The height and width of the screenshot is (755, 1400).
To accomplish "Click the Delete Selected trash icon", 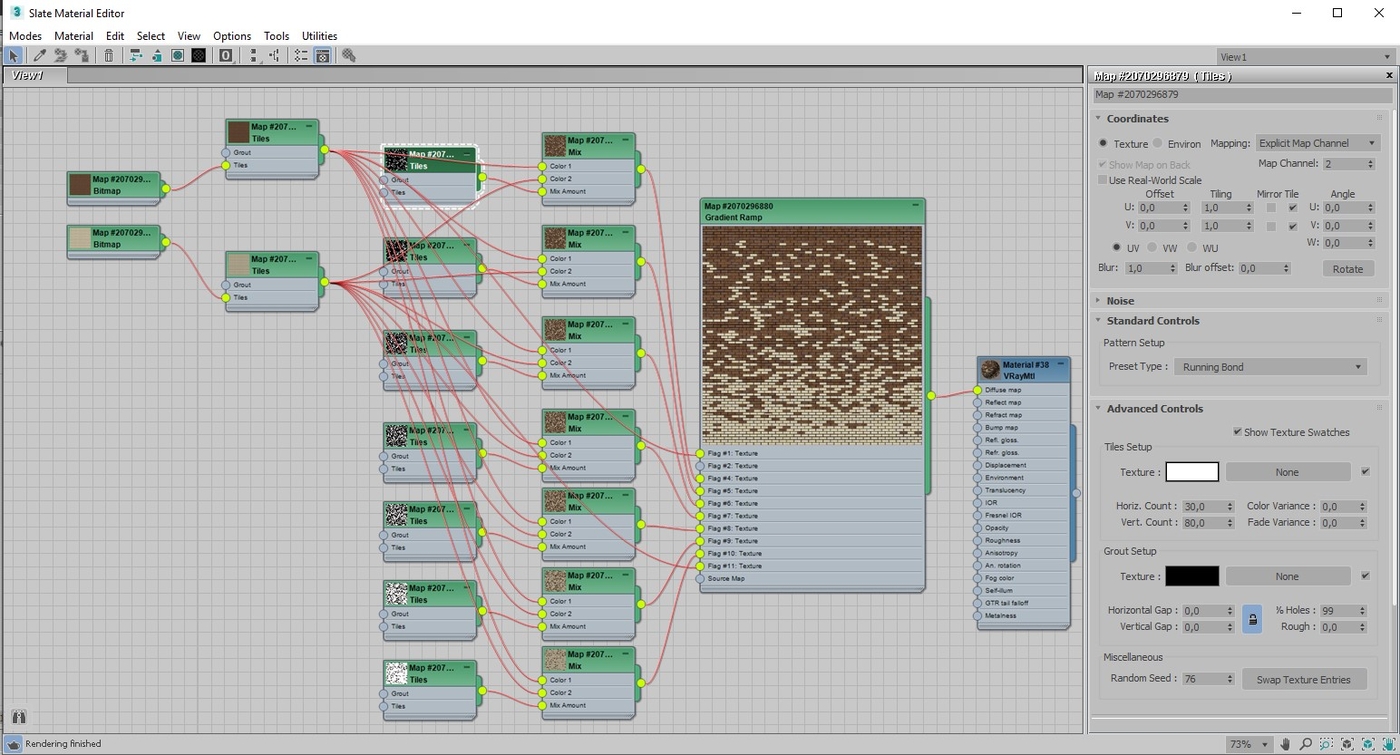I will [x=109, y=56].
